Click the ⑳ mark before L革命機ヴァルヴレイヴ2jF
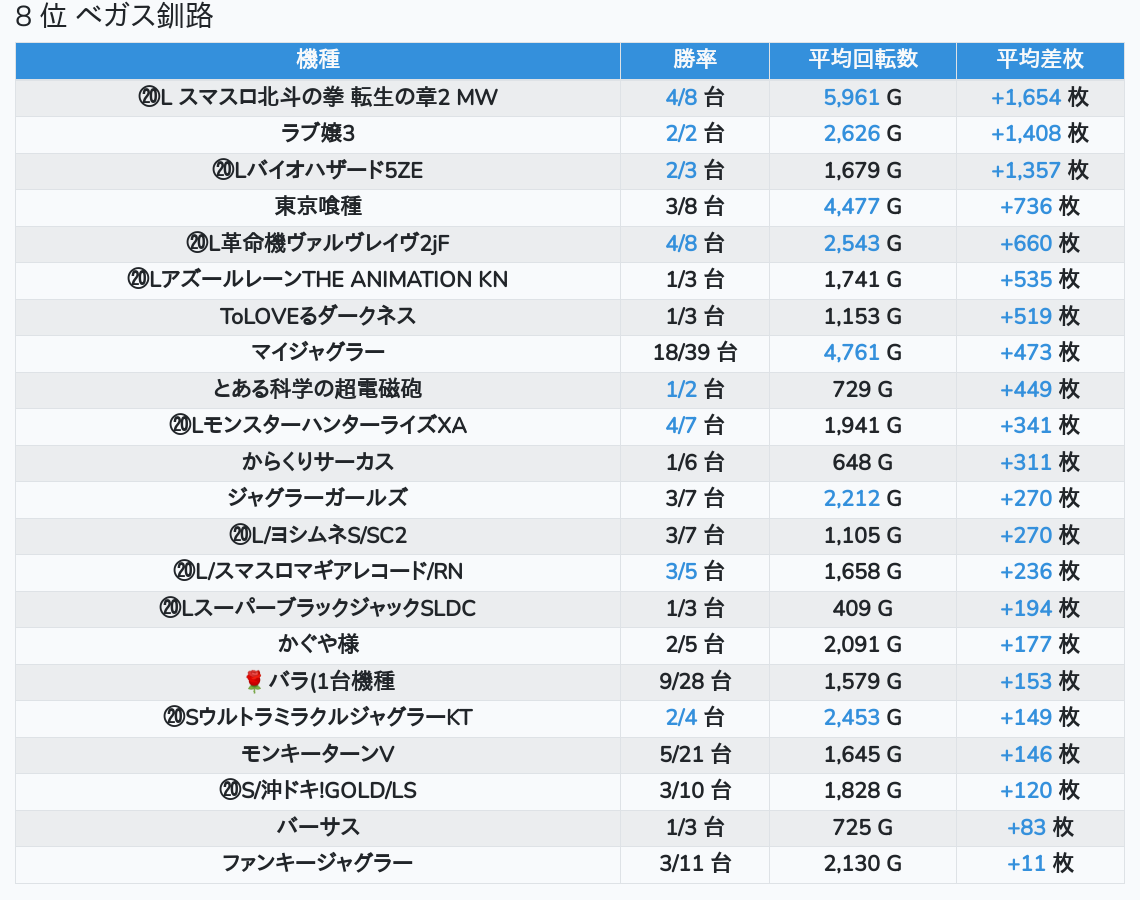 click(x=197, y=244)
